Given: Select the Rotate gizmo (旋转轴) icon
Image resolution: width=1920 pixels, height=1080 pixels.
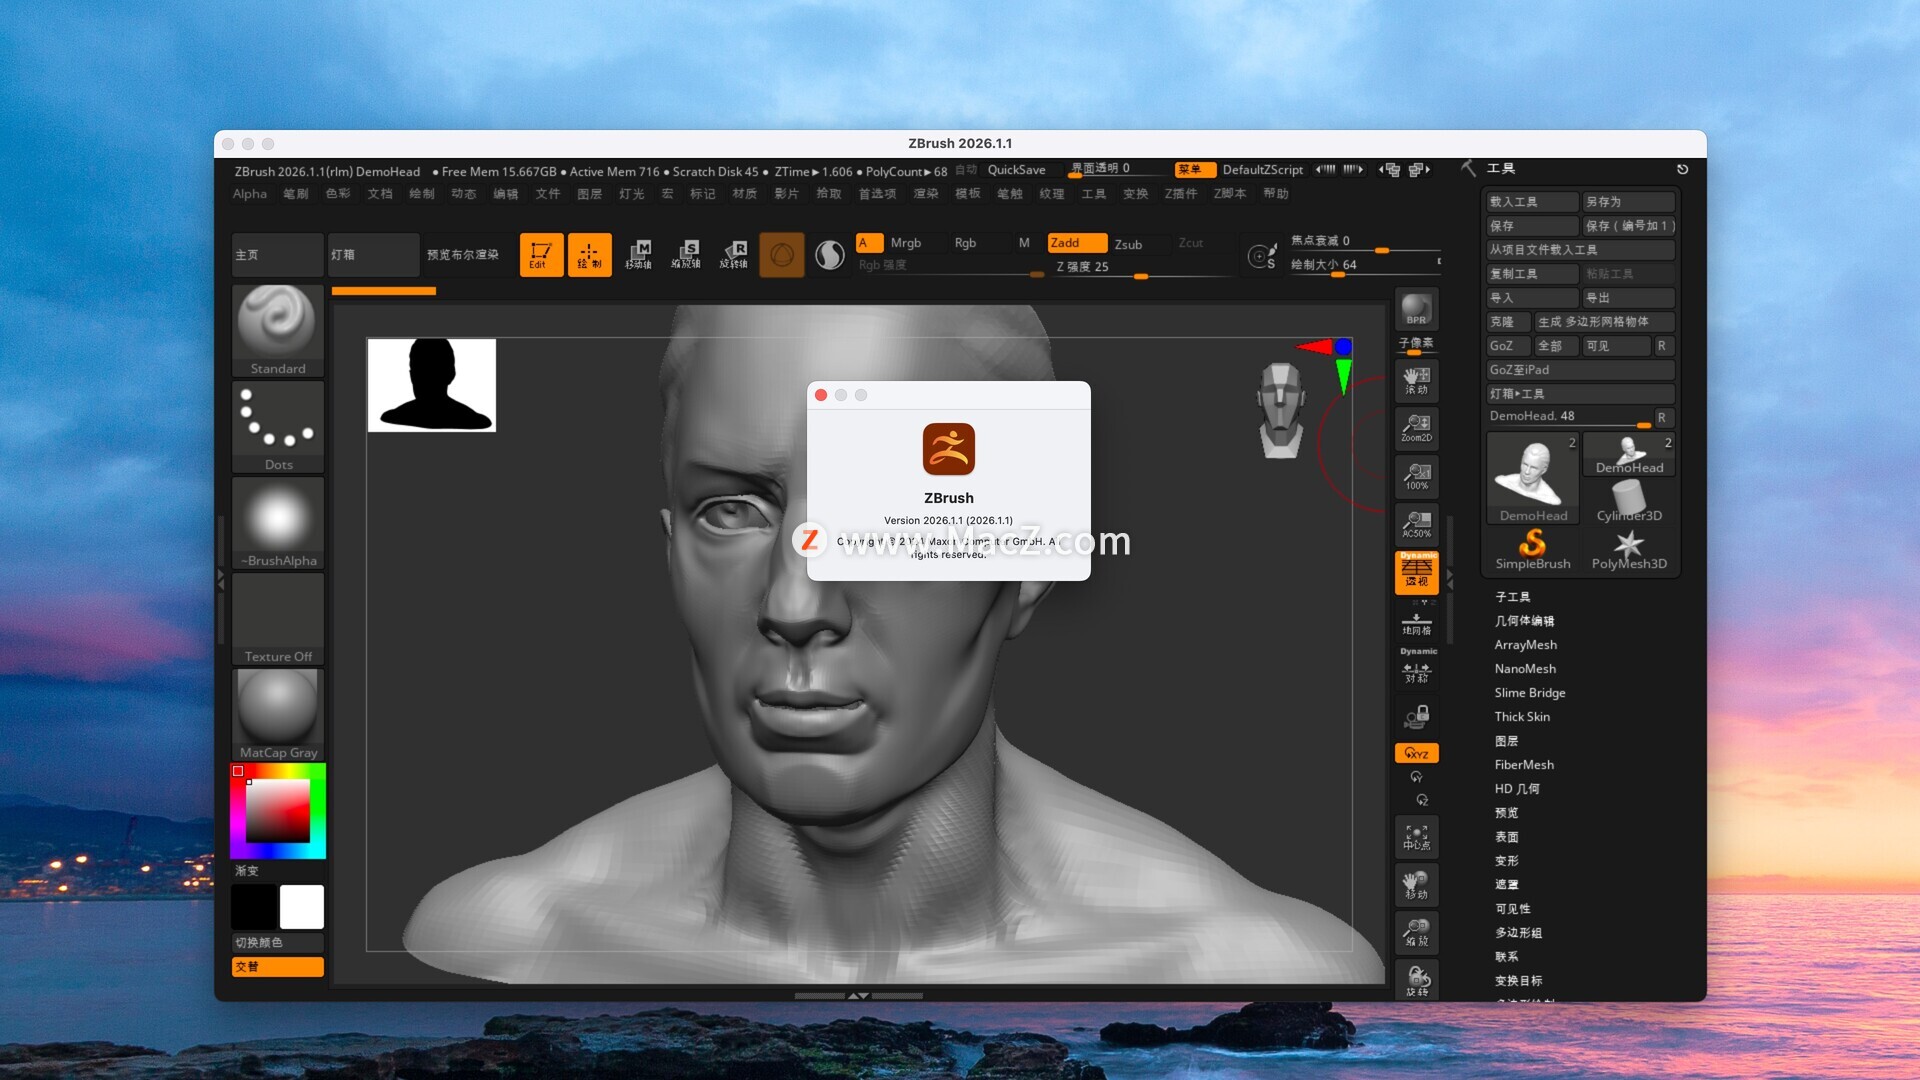Looking at the screenshot, I should (x=734, y=255).
